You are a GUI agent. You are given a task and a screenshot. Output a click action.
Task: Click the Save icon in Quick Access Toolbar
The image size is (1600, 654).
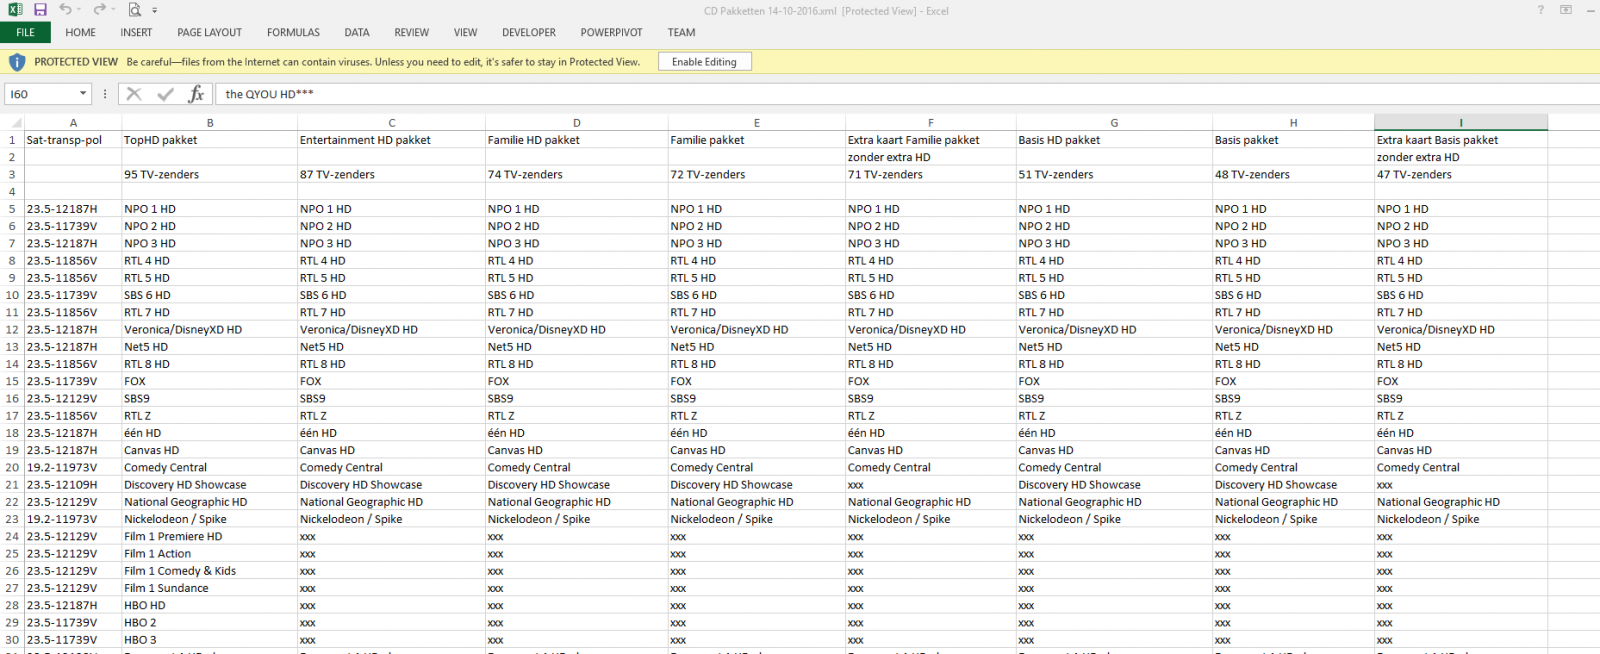(40, 10)
